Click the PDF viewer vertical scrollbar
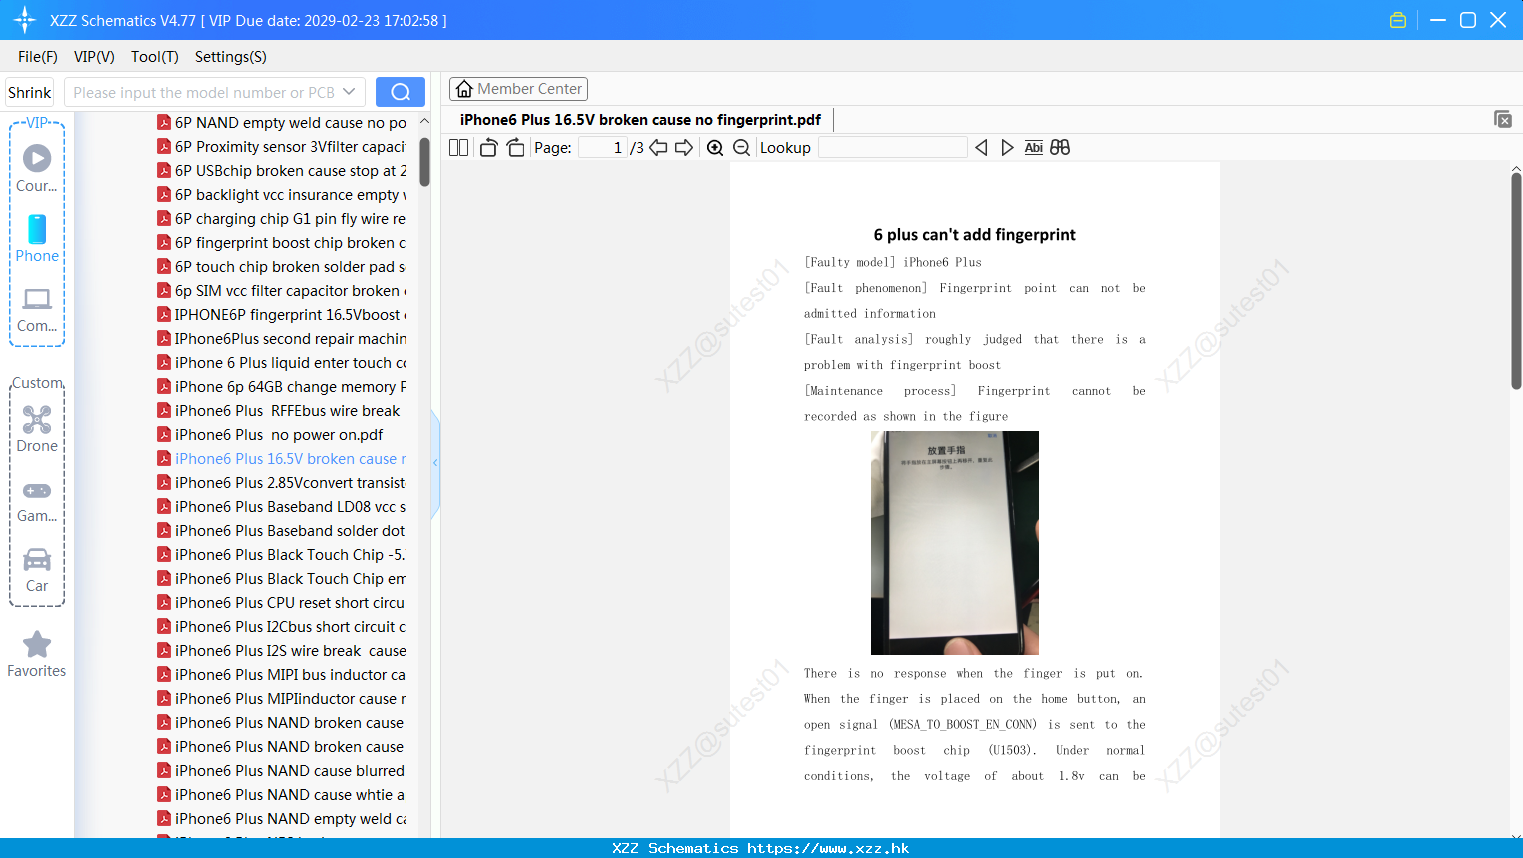The image size is (1523, 858). pos(1516,280)
